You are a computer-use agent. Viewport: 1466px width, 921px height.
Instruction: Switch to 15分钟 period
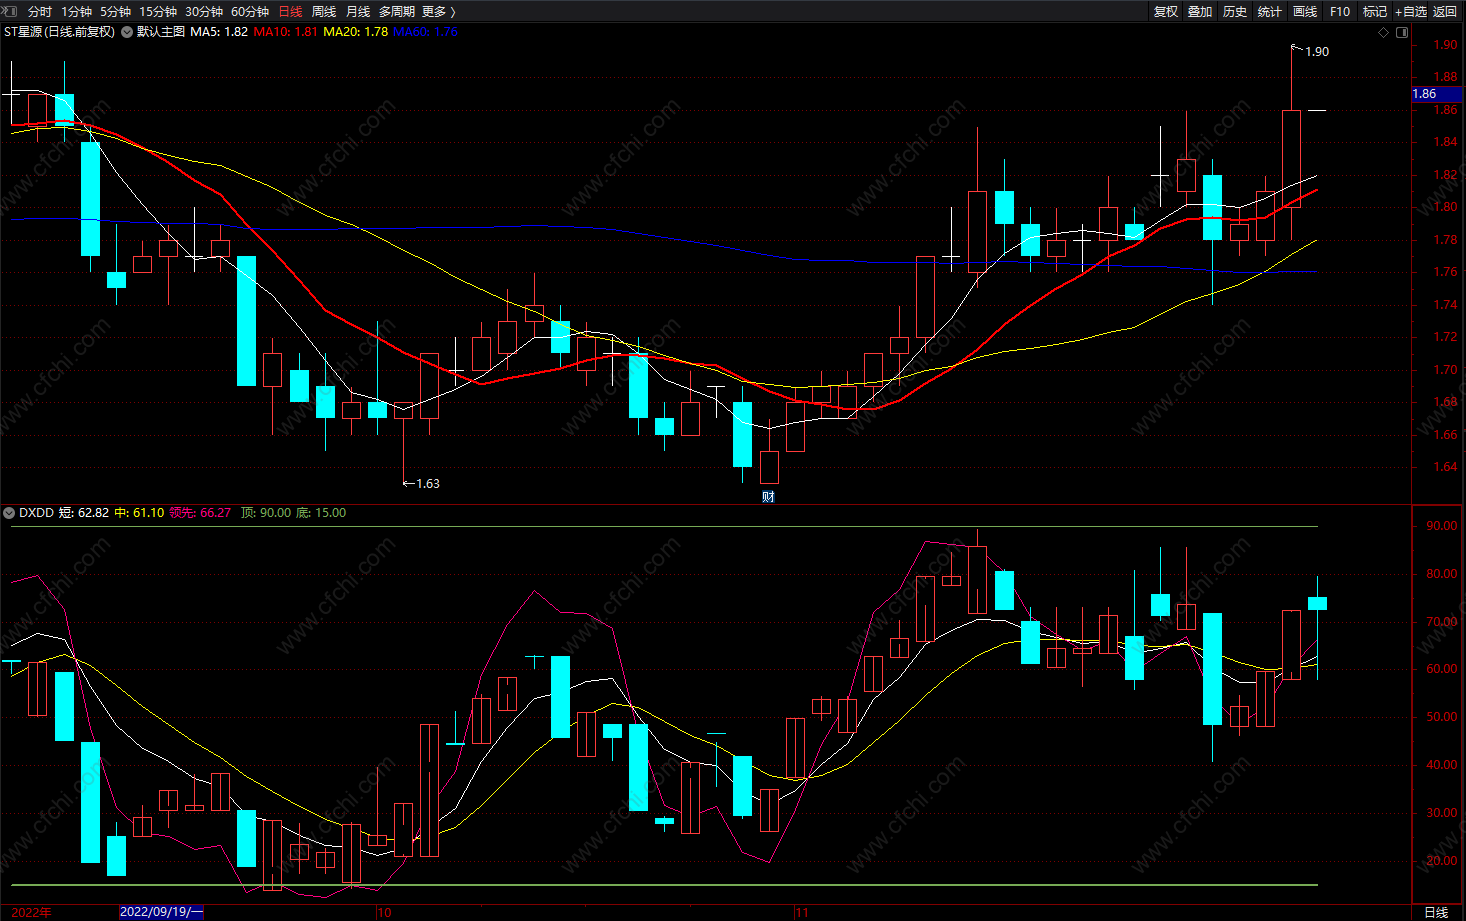coord(158,11)
